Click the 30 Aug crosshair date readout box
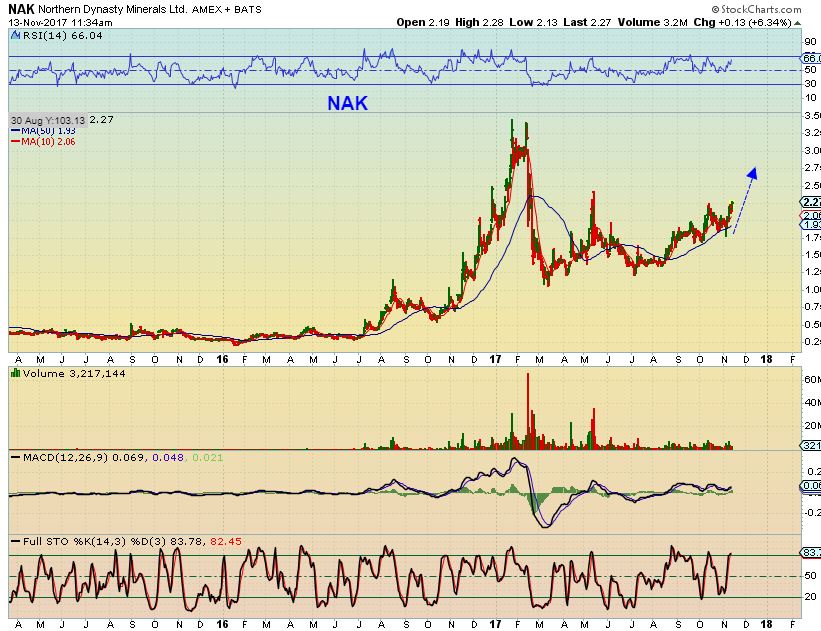Viewport: 821px width, 631px height. pyautogui.click(x=48, y=120)
